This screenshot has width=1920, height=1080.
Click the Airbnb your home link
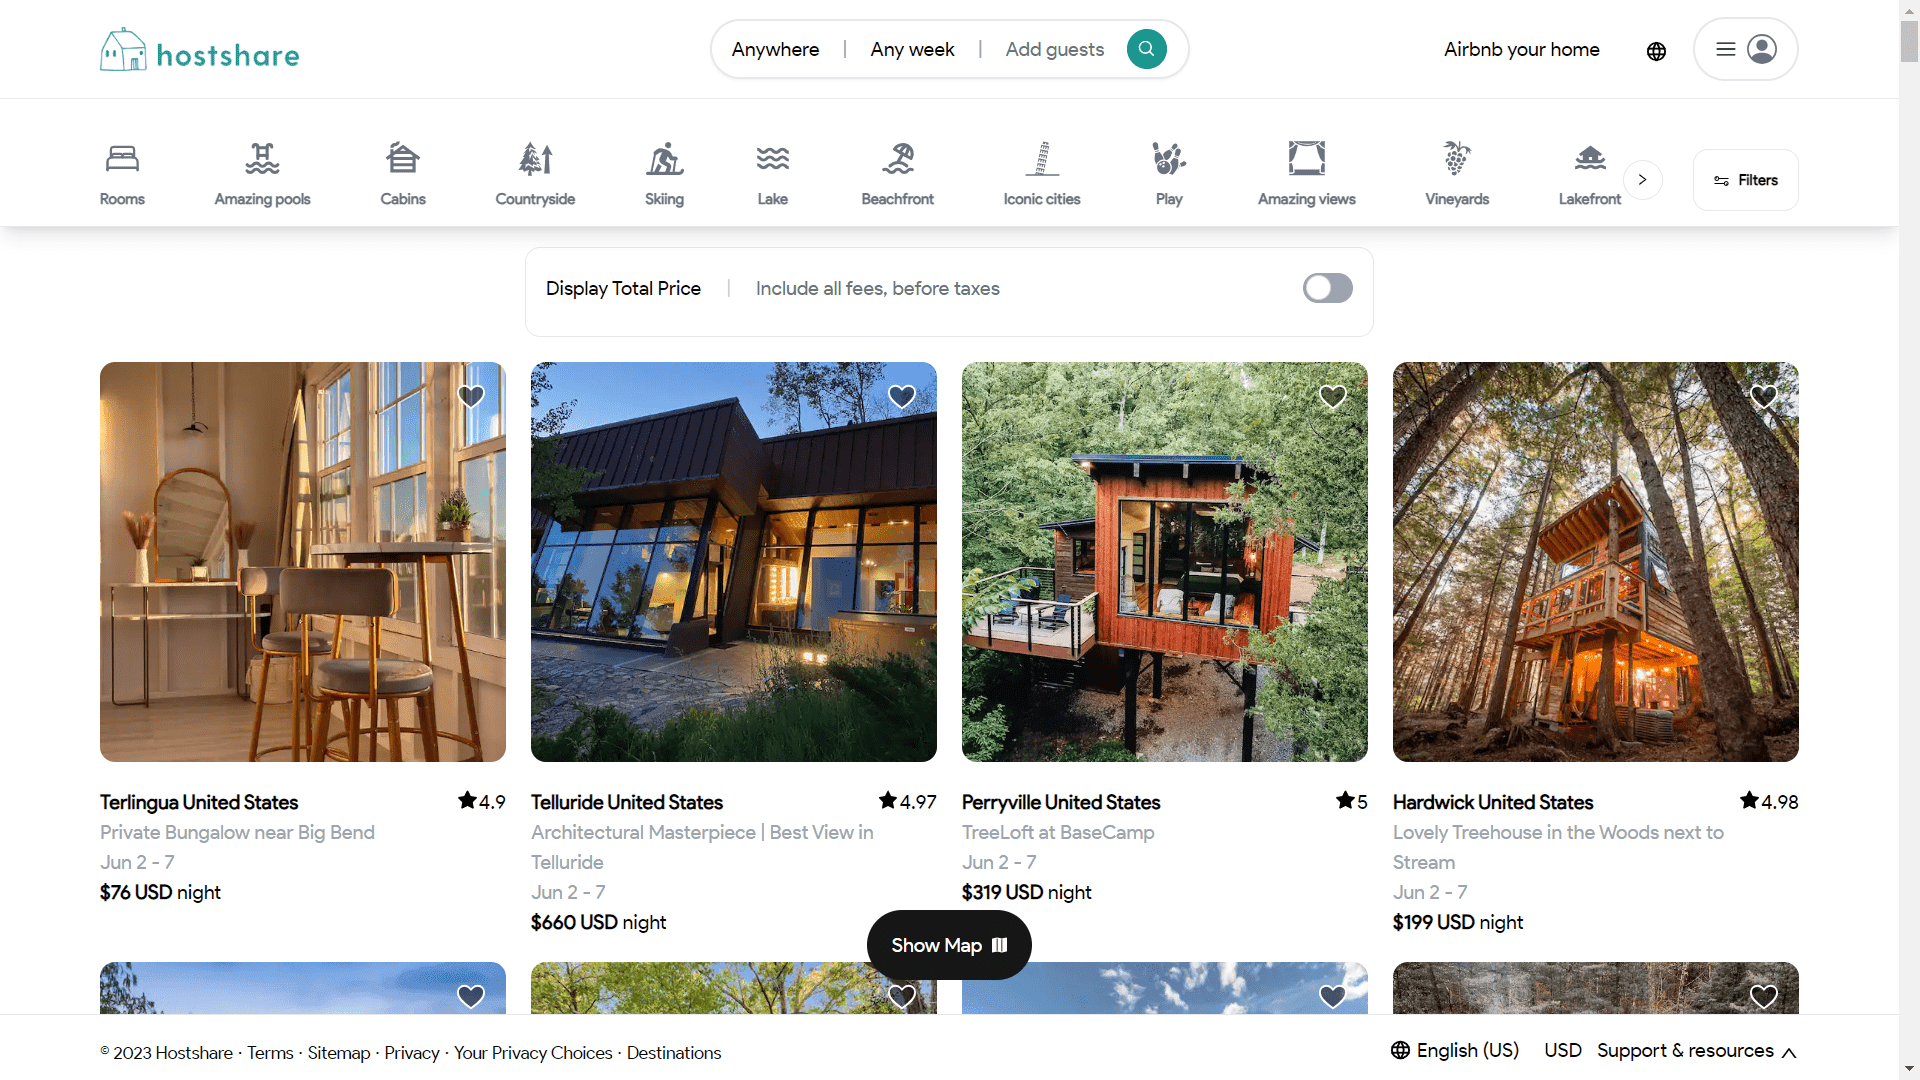[x=1520, y=48]
